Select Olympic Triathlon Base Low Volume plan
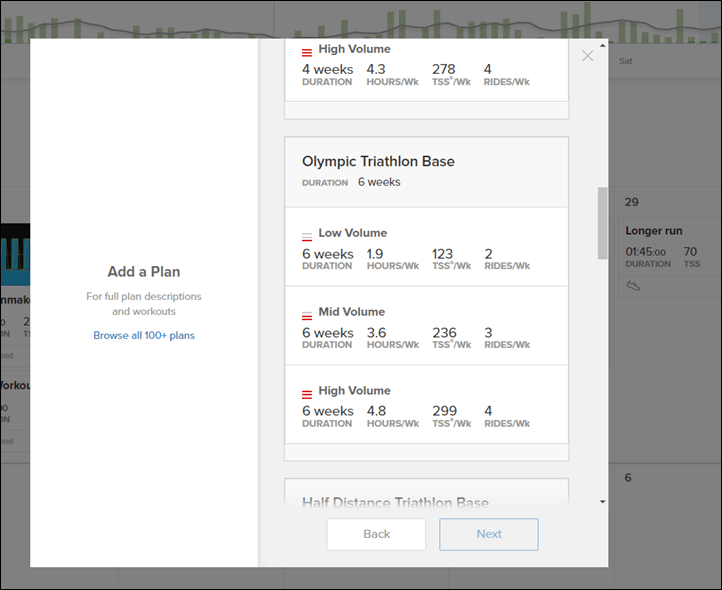The height and width of the screenshot is (590, 722). point(426,247)
